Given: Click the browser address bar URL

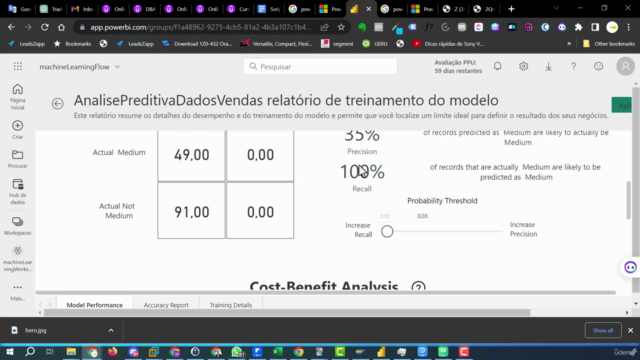Looking at the screenshot, I should pyautogui.click(x=201, y=27).
